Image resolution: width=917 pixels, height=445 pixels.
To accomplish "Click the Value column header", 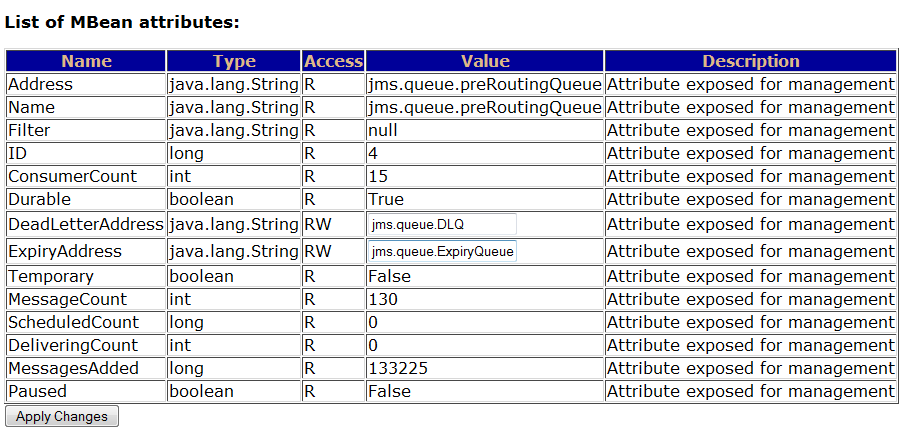I will 485,61.
